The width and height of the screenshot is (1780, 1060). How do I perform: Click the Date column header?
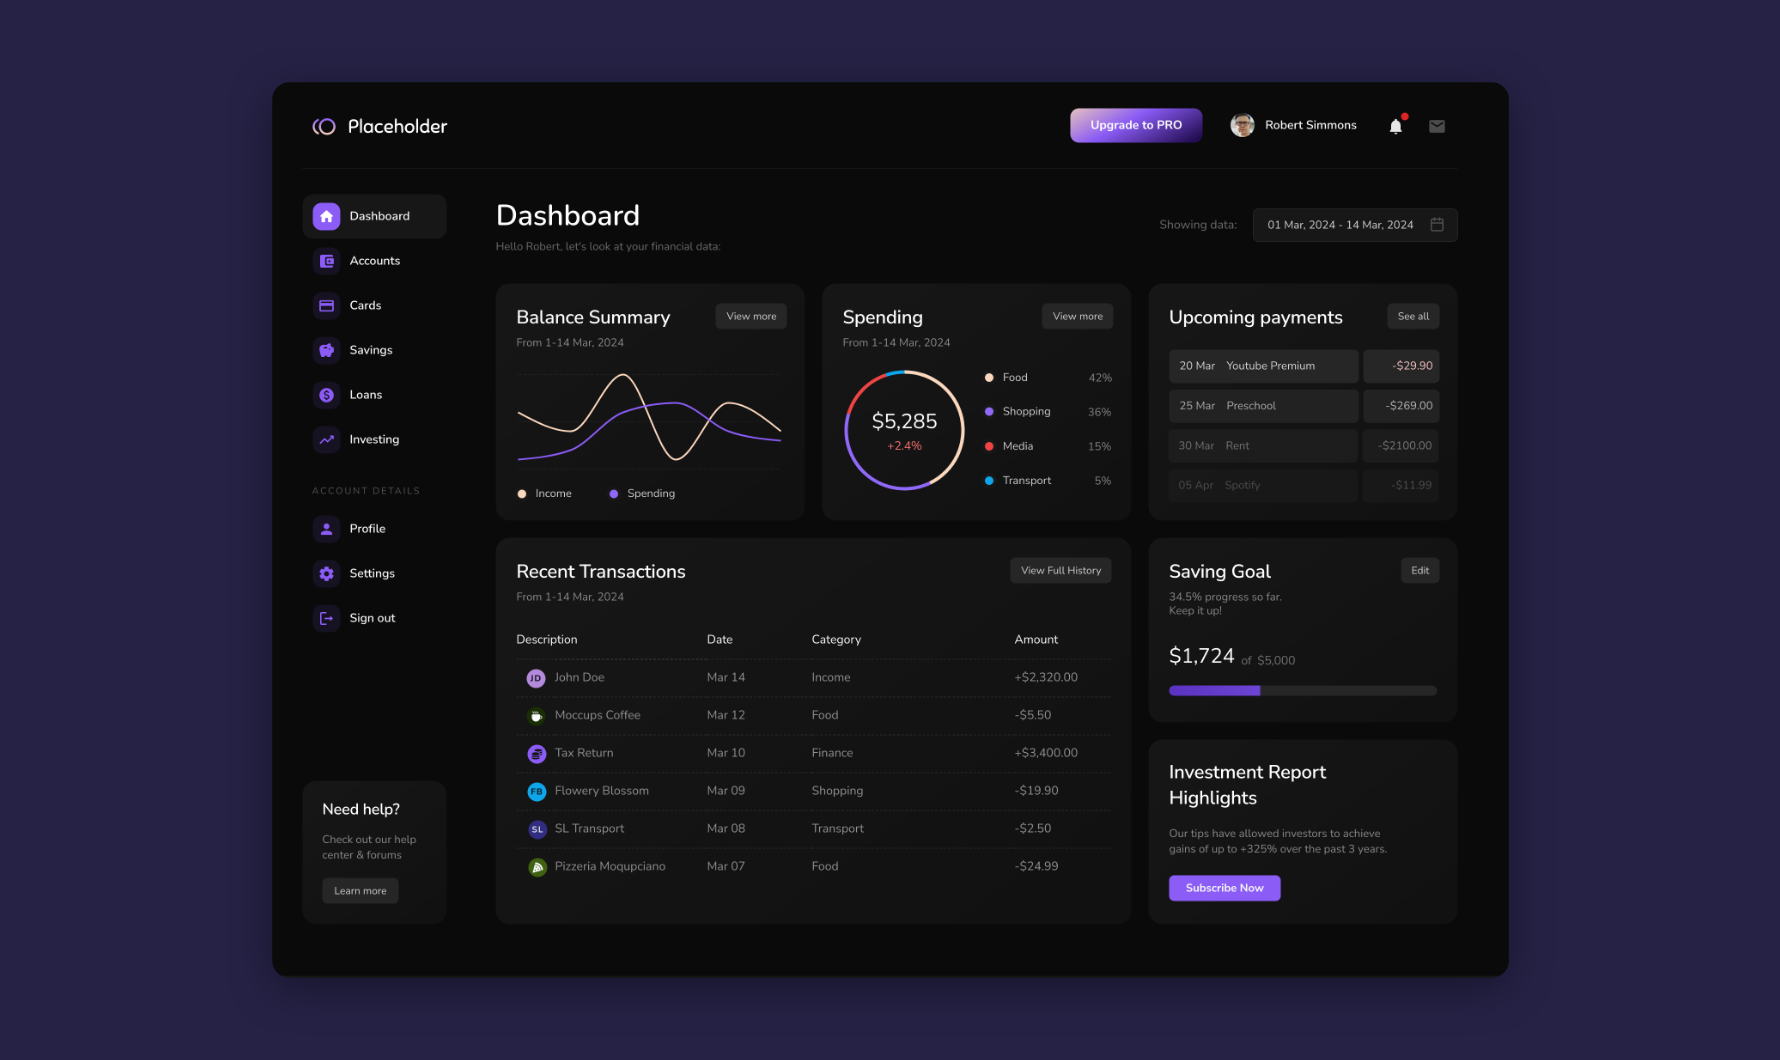[x=719, y=640]
